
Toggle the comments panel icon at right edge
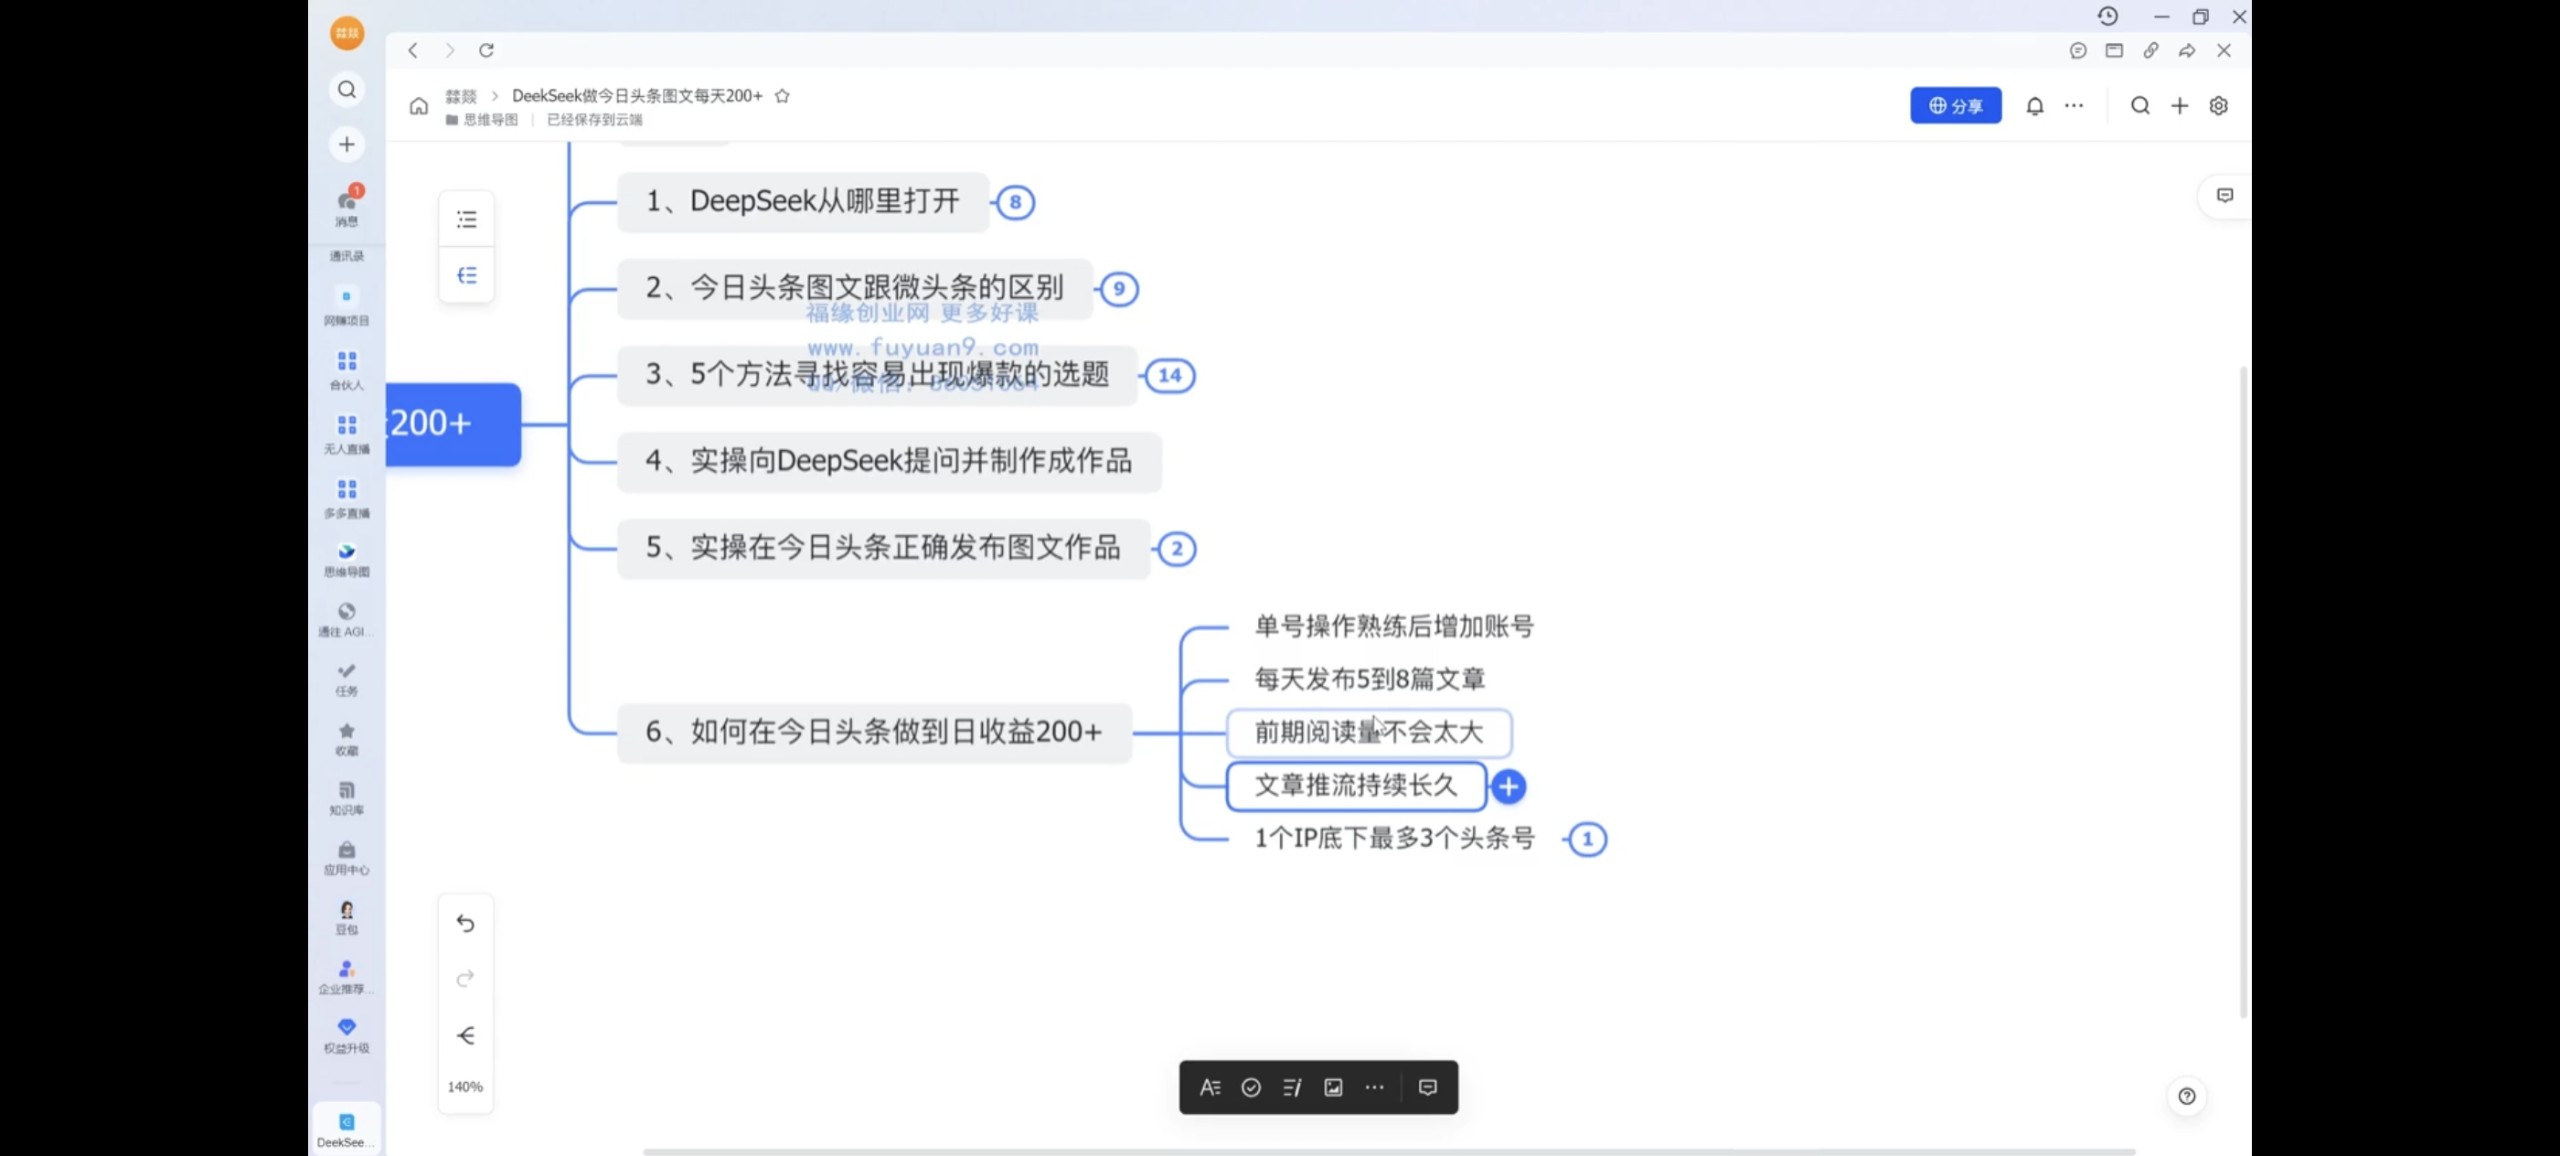pos(2225,195)
